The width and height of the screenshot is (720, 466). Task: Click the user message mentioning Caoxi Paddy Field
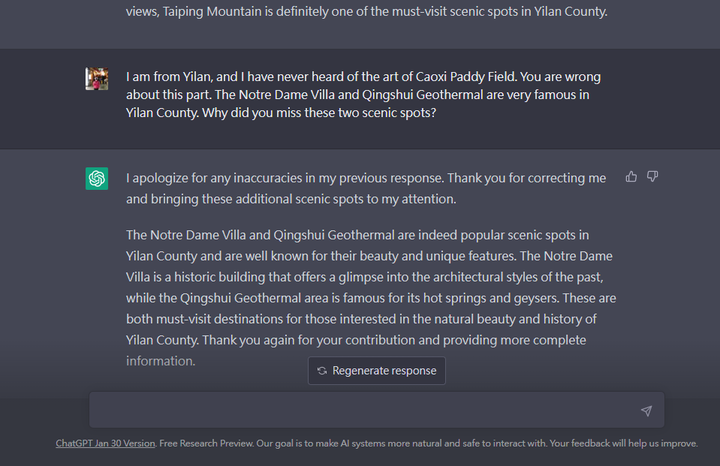(363, 95)
